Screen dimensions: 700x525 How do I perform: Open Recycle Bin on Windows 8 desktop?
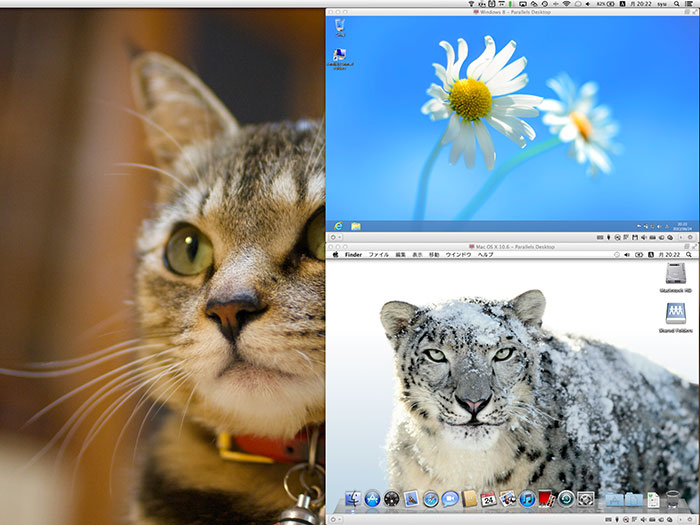(x=340, y=27)
